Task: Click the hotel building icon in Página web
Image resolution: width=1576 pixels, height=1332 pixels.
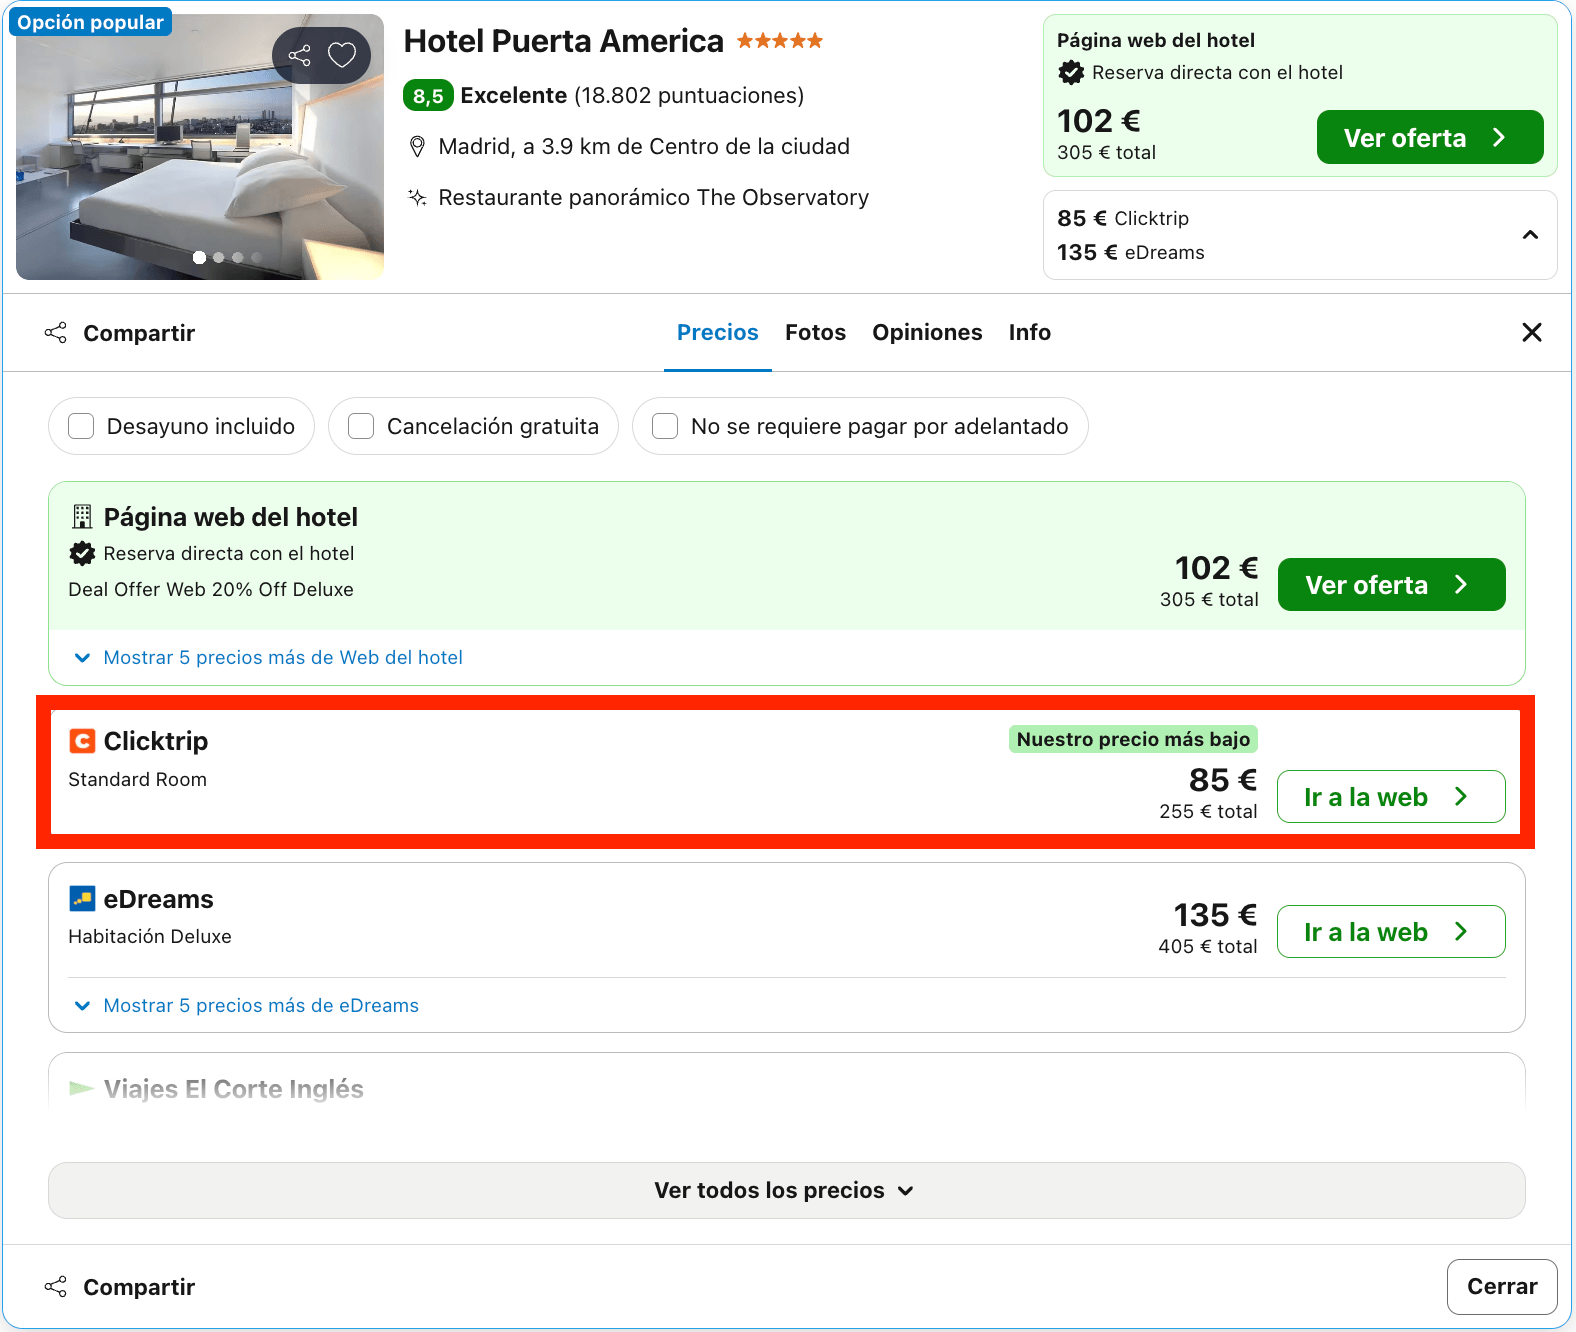Action: pyautogui.click(x=82, y=517)
